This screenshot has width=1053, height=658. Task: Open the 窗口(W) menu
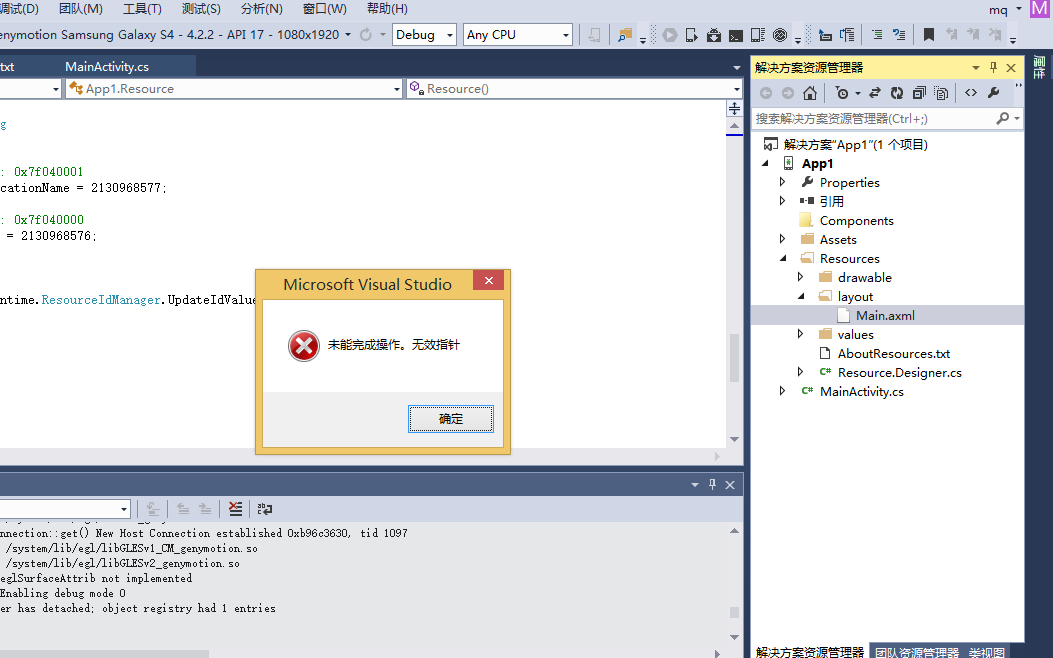click(x=325, y=9)
